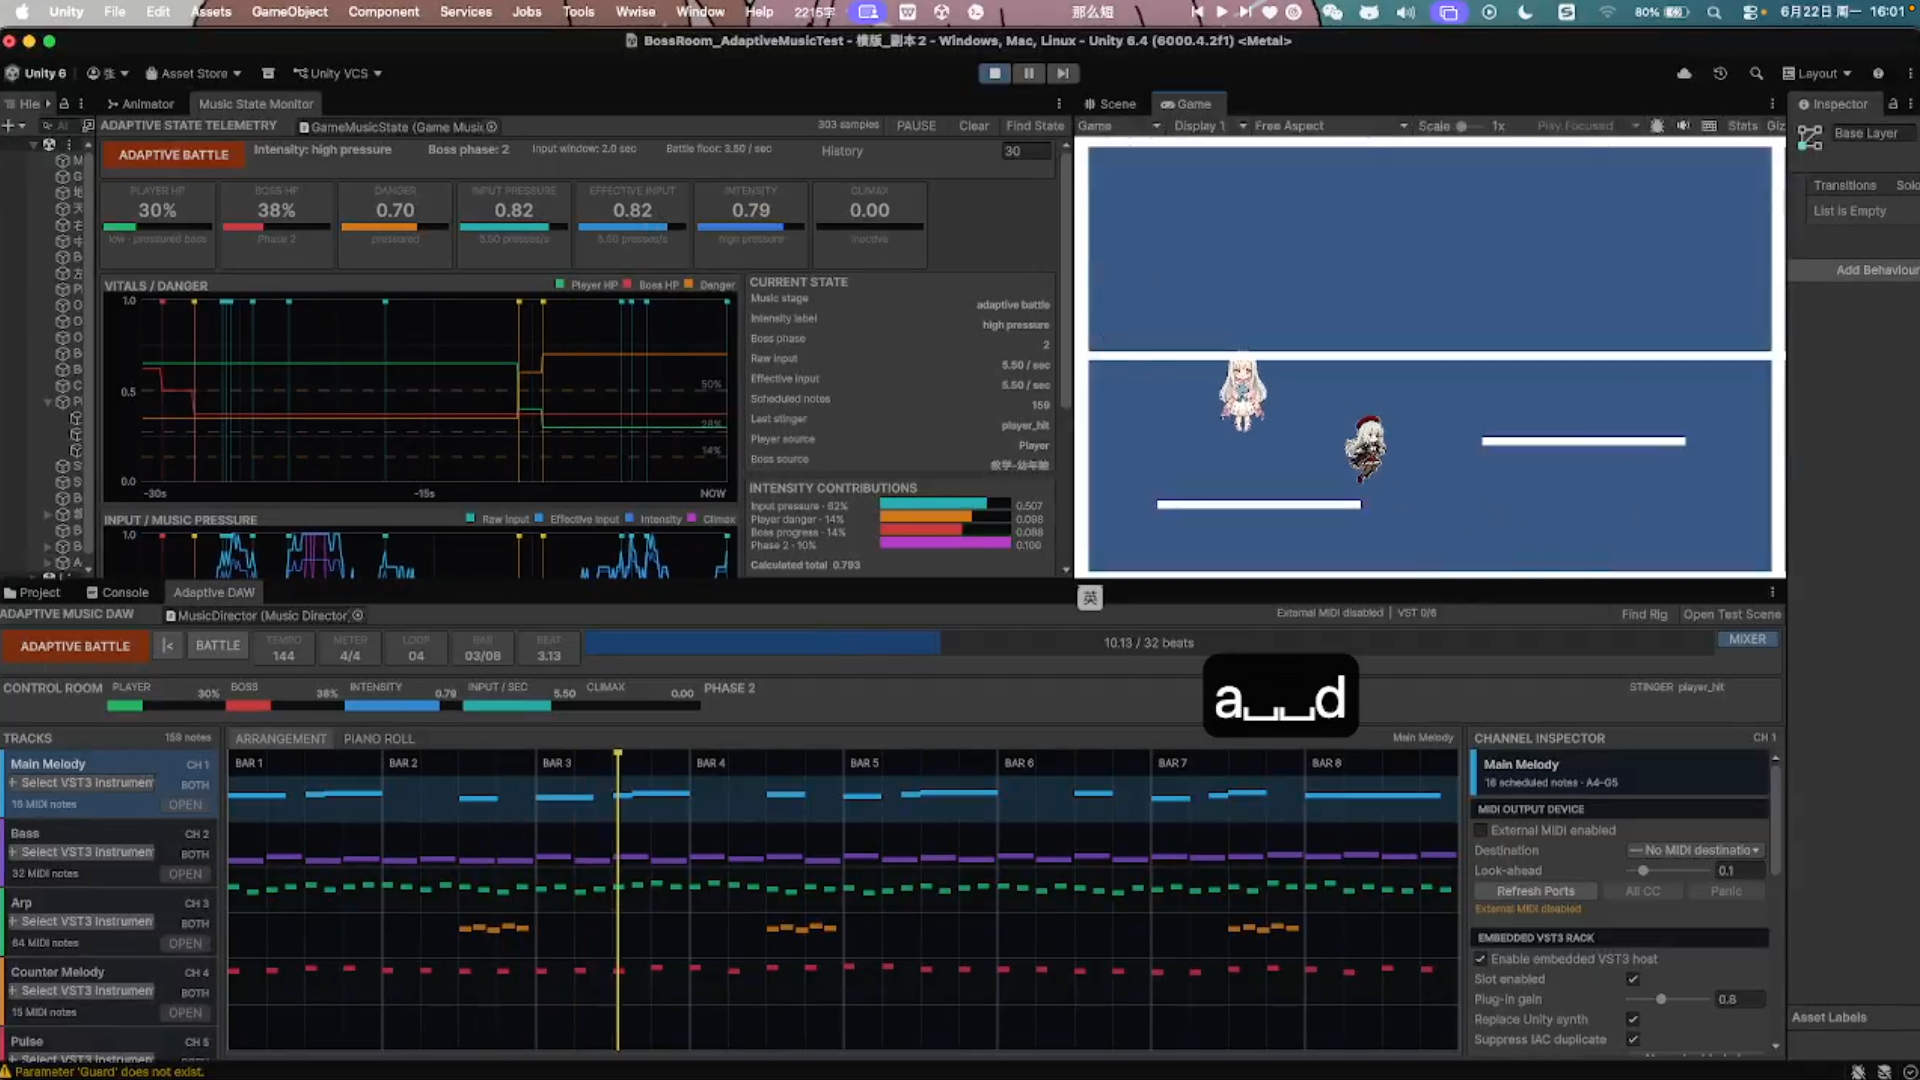Click the Find State button

pyautogui.click(x=1035, y=126)
